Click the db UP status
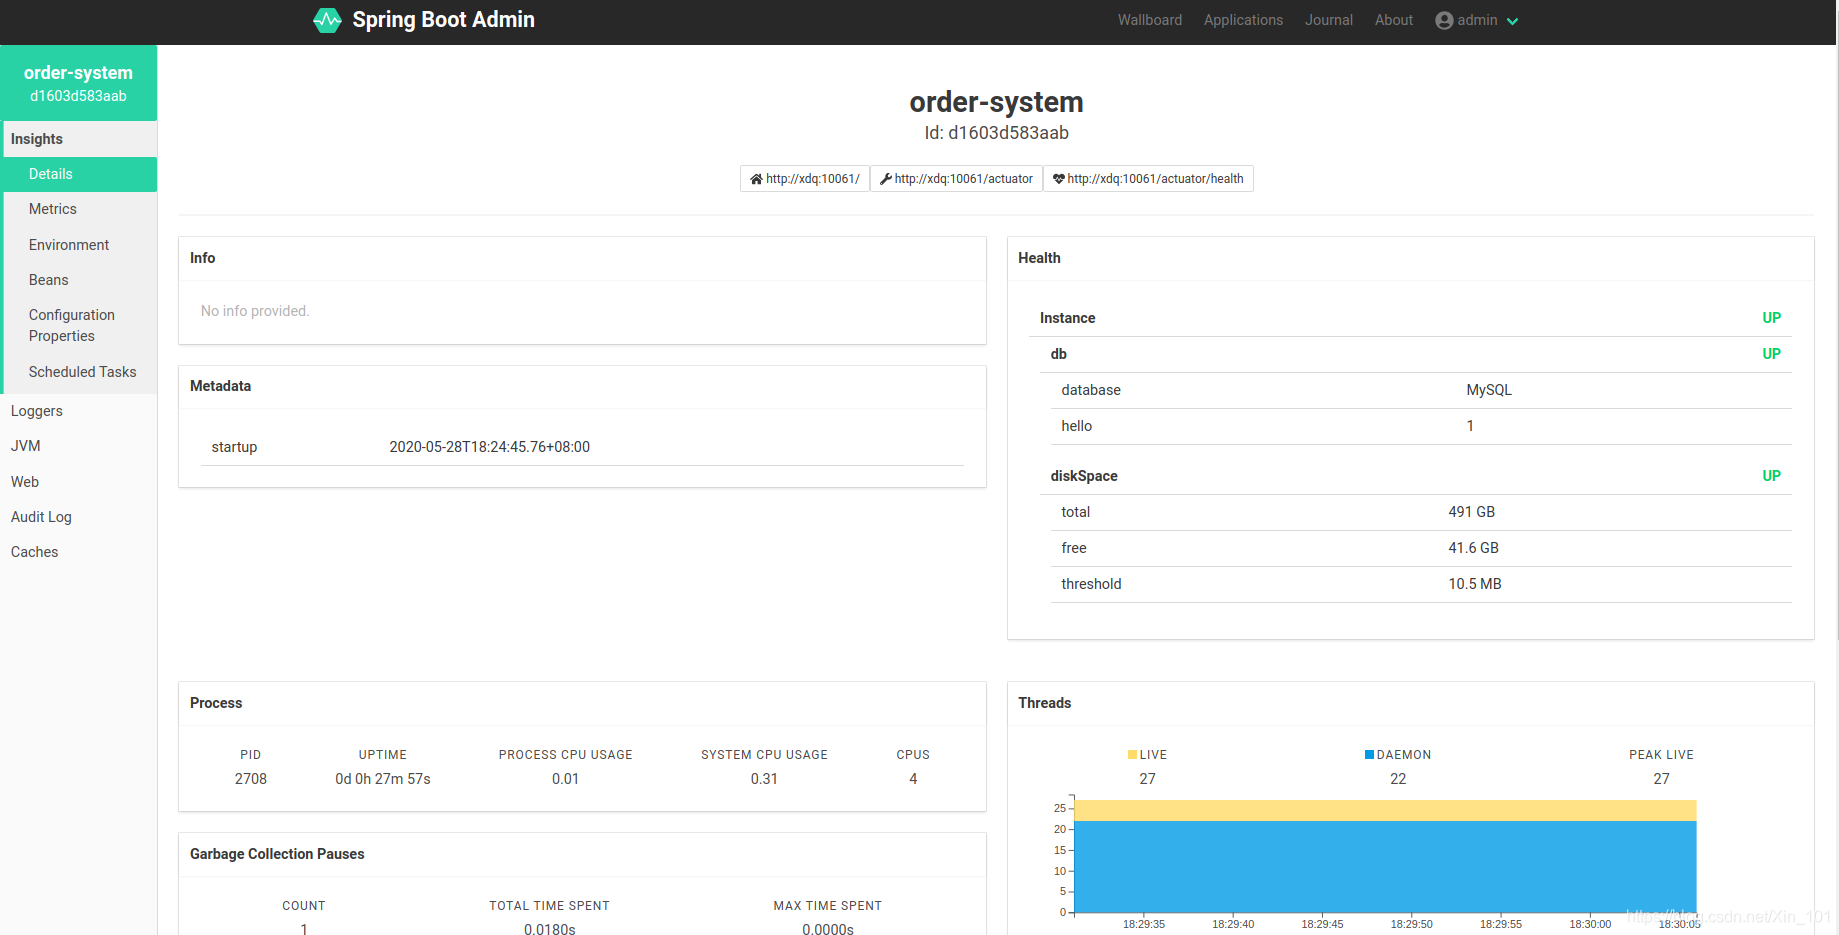The image size is (1839, 935). click(x=1771, y=354)
